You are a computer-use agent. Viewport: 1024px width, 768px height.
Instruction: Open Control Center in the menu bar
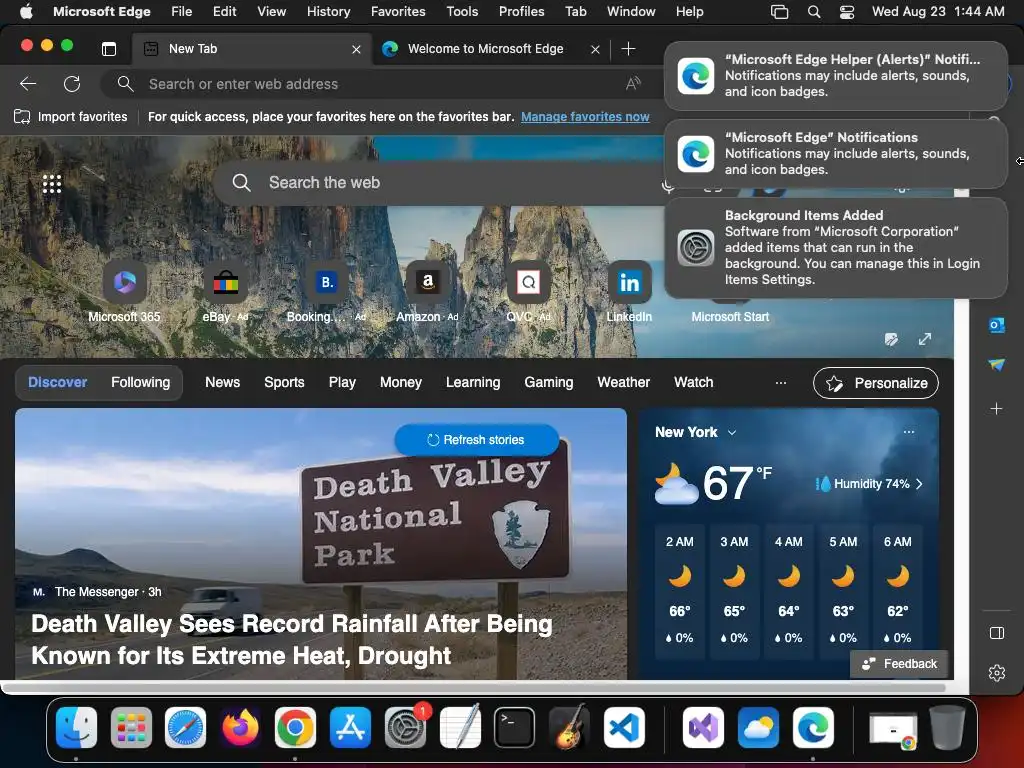pos(847,12)
